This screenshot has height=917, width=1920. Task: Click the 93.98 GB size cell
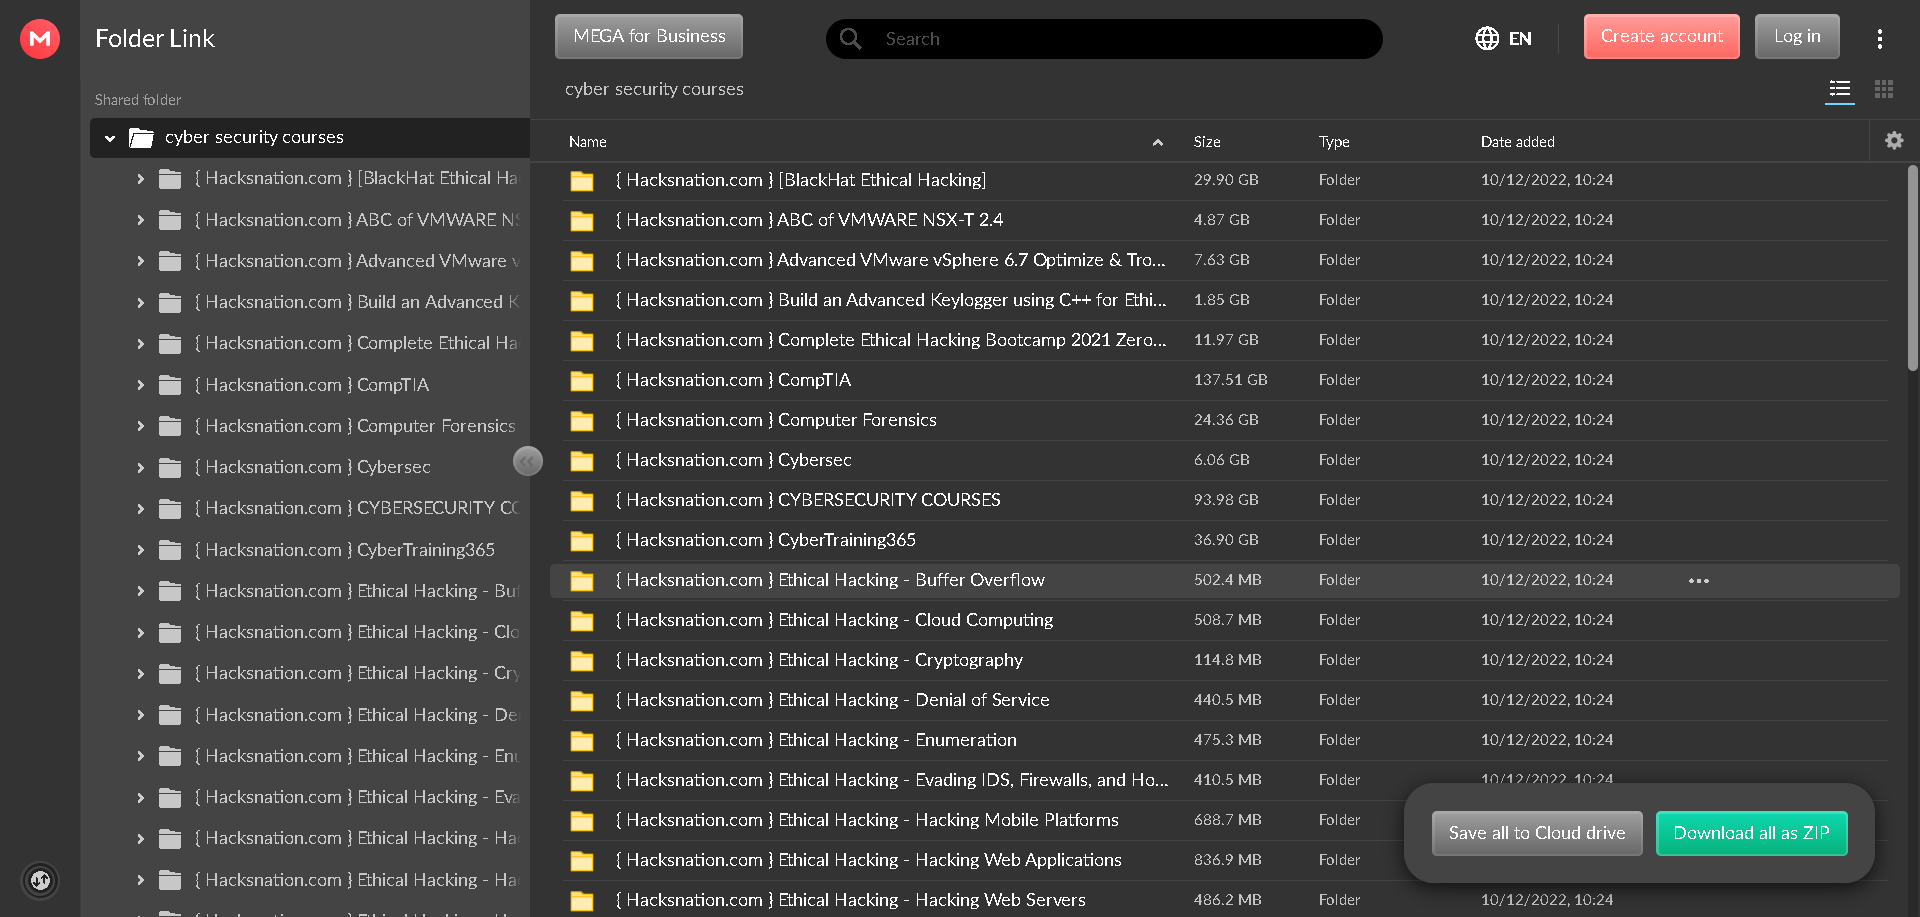pos(1226,500)
